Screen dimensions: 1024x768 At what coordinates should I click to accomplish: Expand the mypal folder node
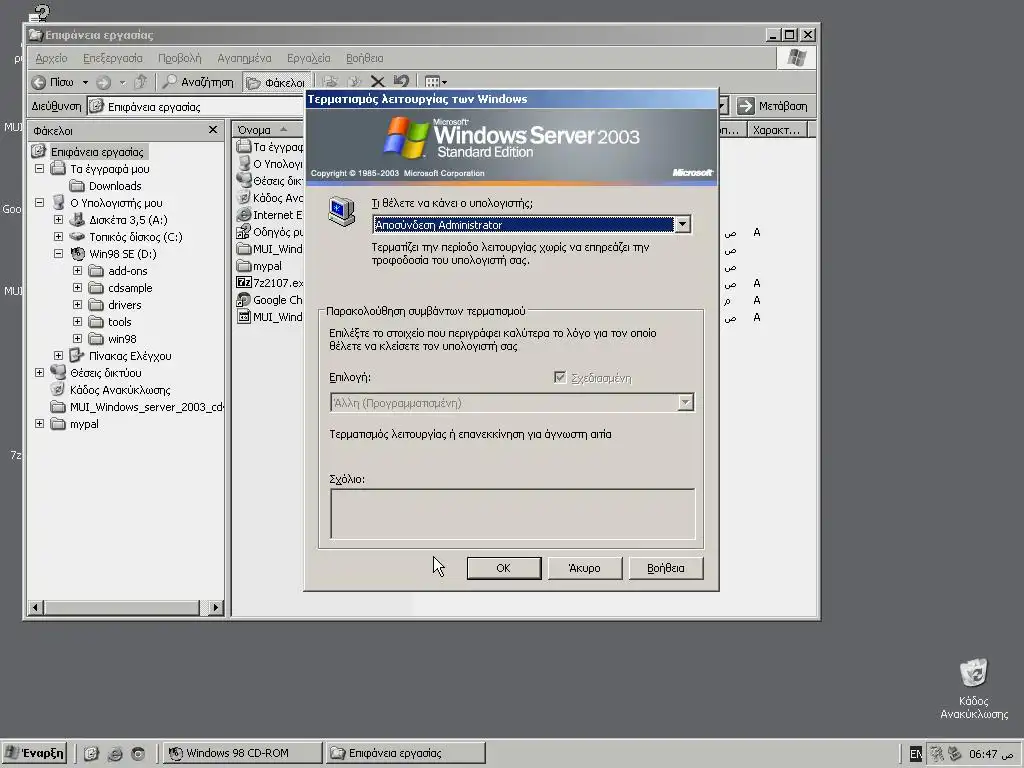[39, 423]
